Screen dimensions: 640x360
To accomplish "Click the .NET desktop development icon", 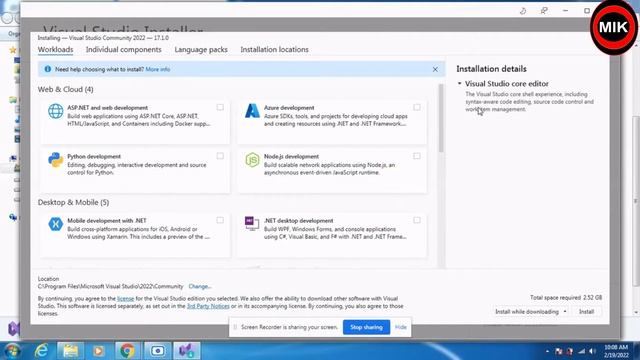I will (x=252, y=223).
